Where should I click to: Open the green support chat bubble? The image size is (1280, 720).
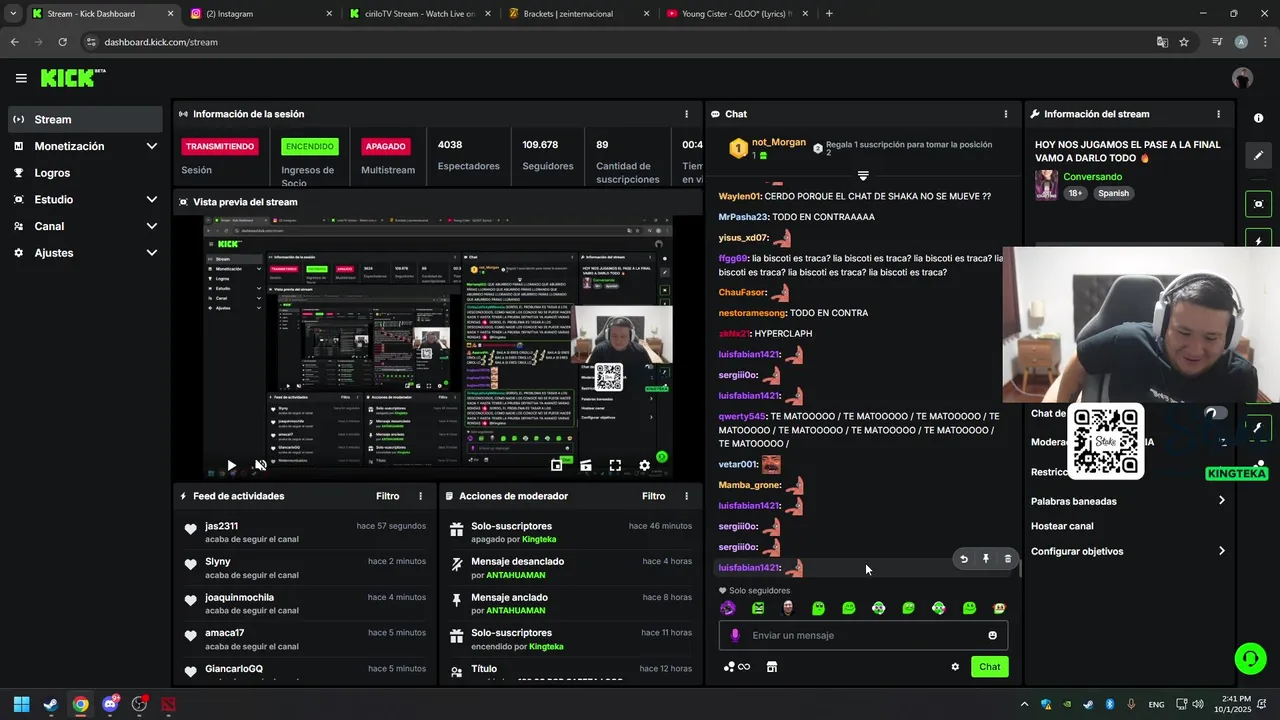pyautogui.click(x=1250, y=658)
